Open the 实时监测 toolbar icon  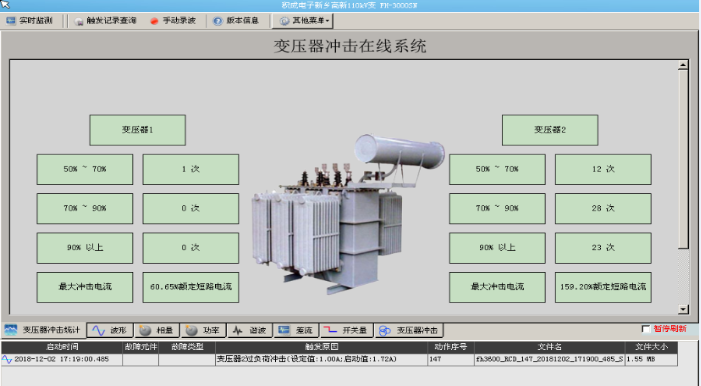coord(11,21)
